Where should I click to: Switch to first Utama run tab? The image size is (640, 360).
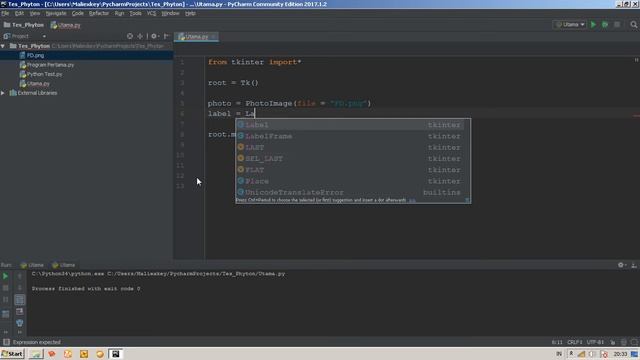click(32, 265)
